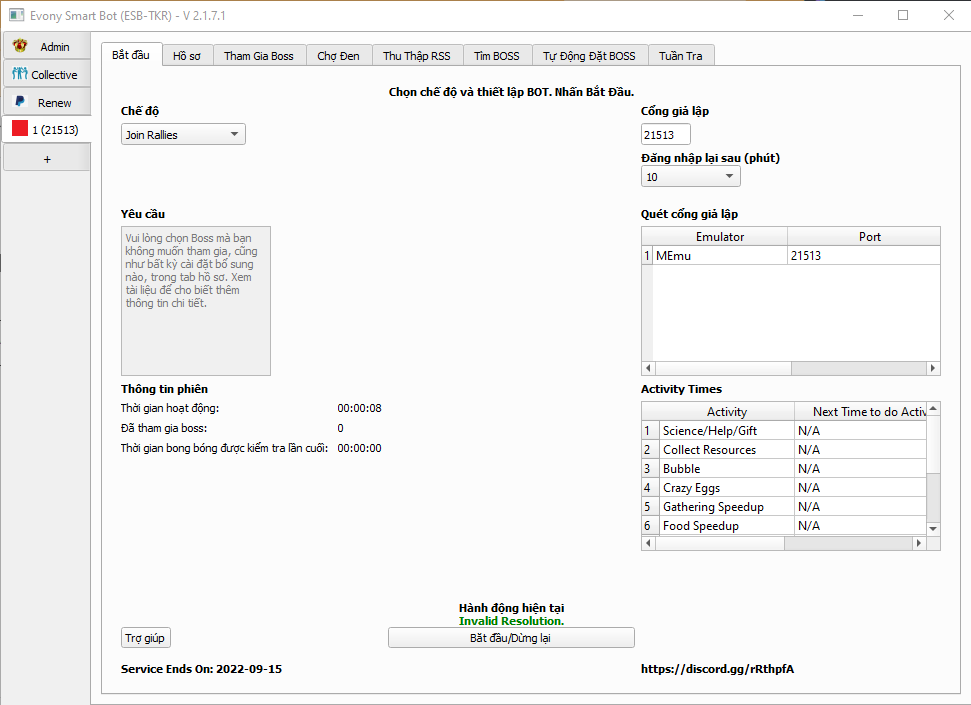Expand the Join Rallies mode dropdown
This screenshot has width=971, height=705.
183,135
